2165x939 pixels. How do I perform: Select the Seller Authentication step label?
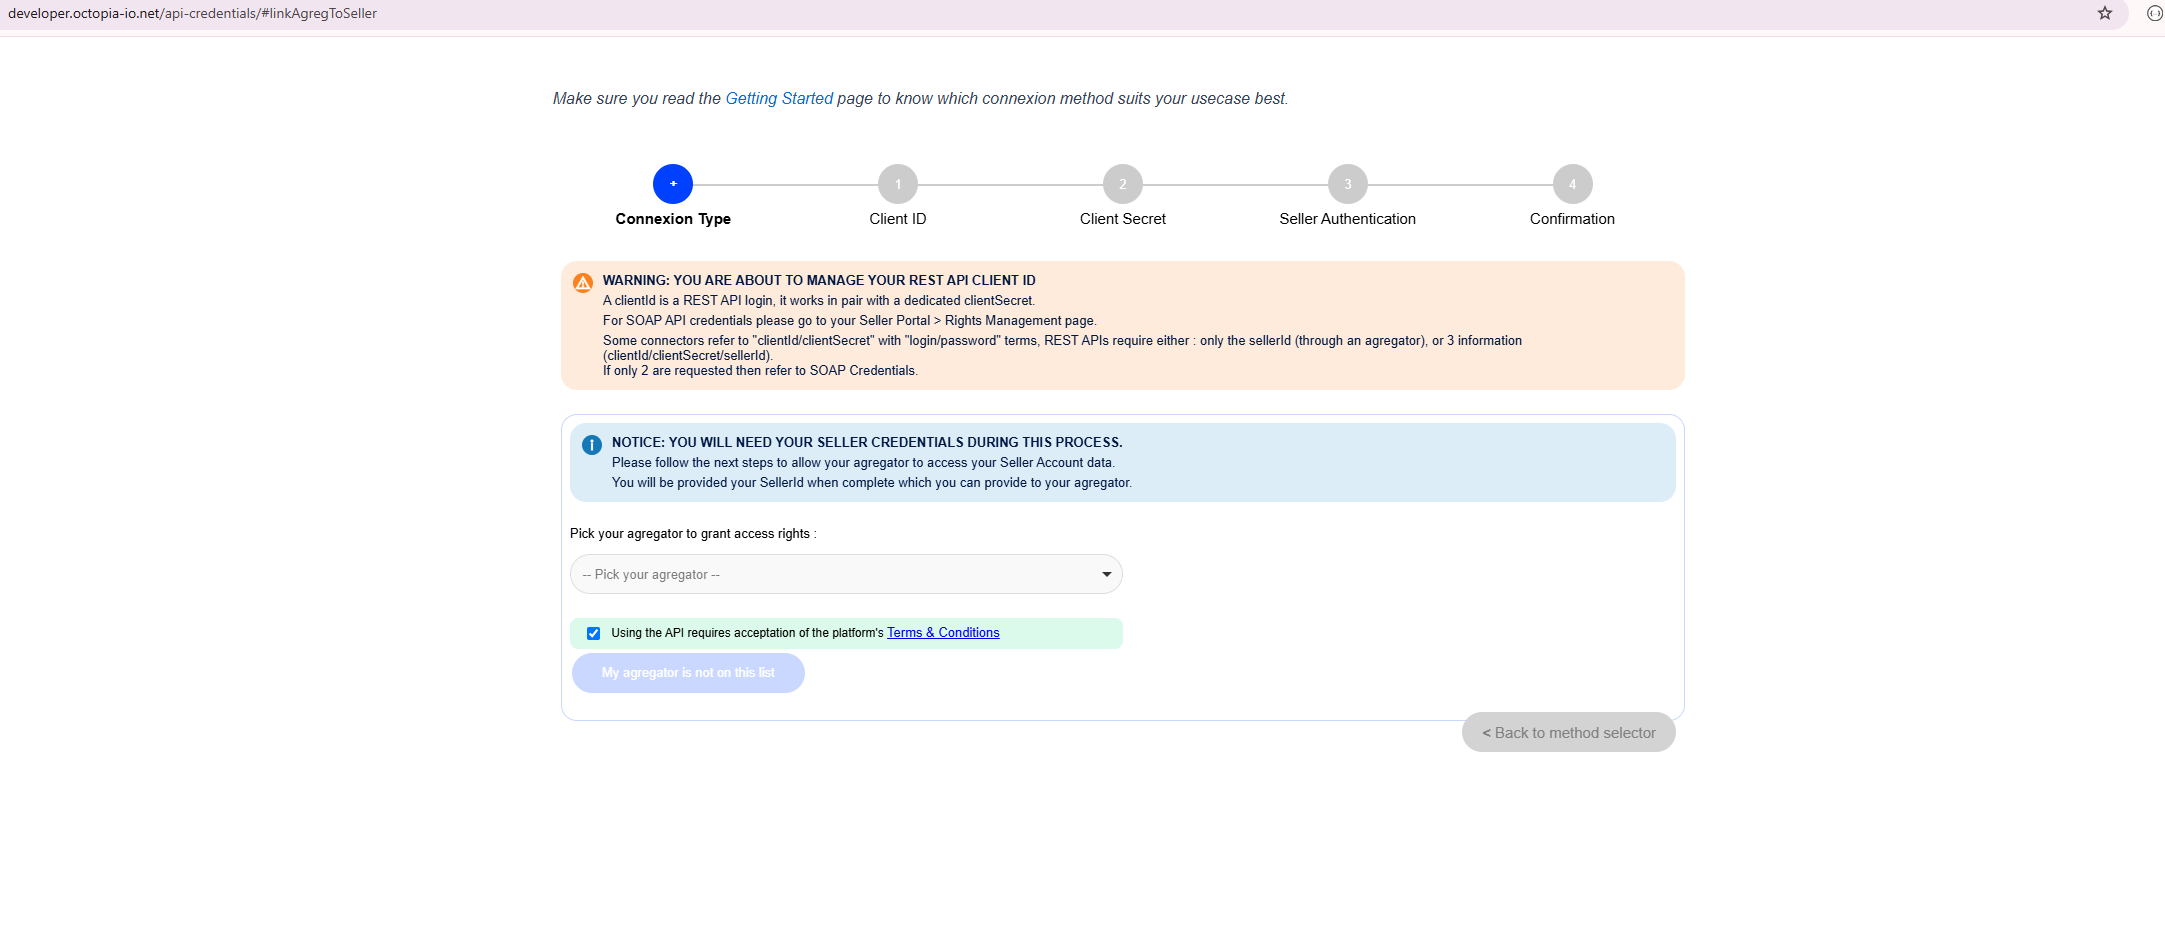click(1347, 219)
